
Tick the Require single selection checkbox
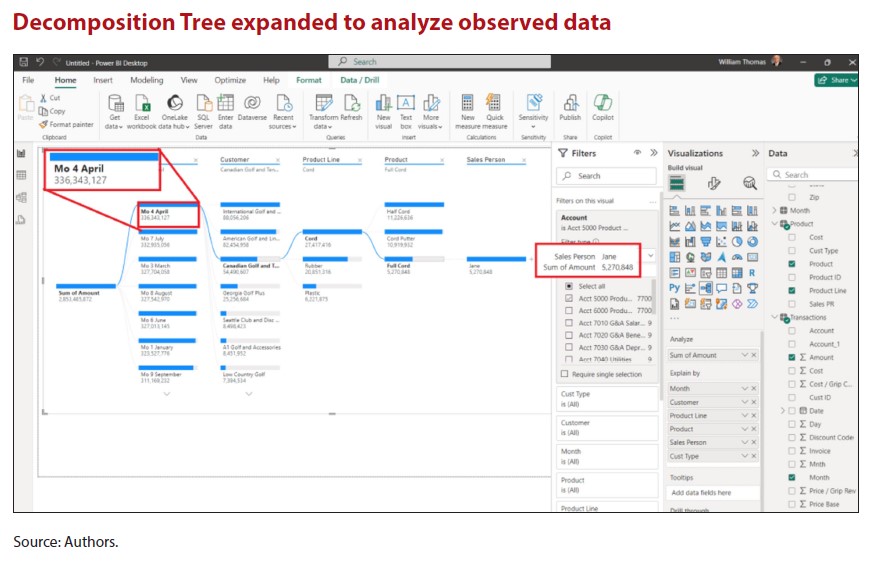[565, 374]
